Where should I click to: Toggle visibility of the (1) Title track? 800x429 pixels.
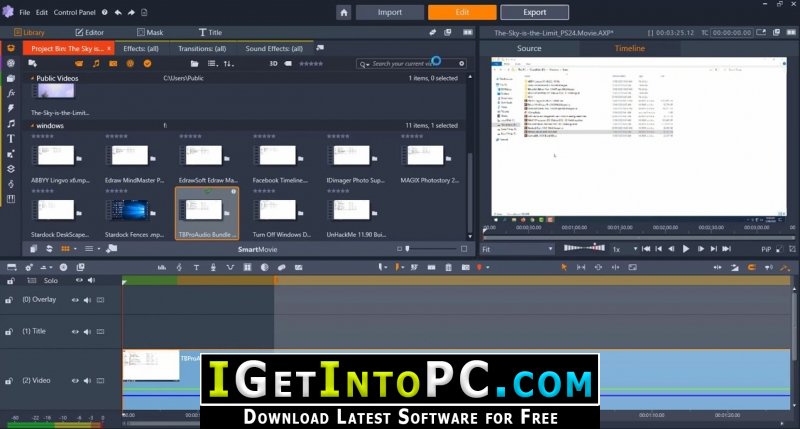click(x=75, y=332)
